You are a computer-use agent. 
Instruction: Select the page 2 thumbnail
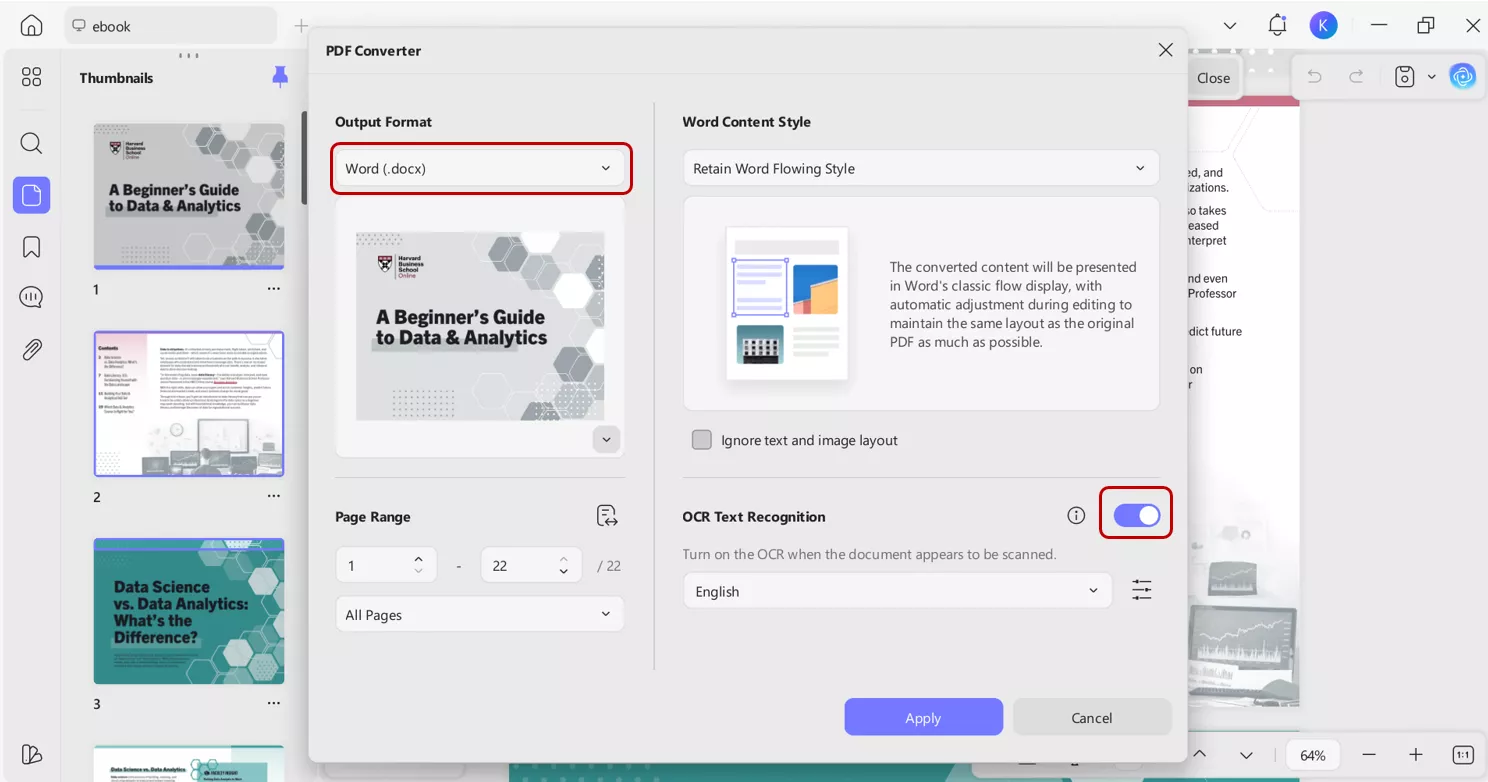tap(188, 404)
